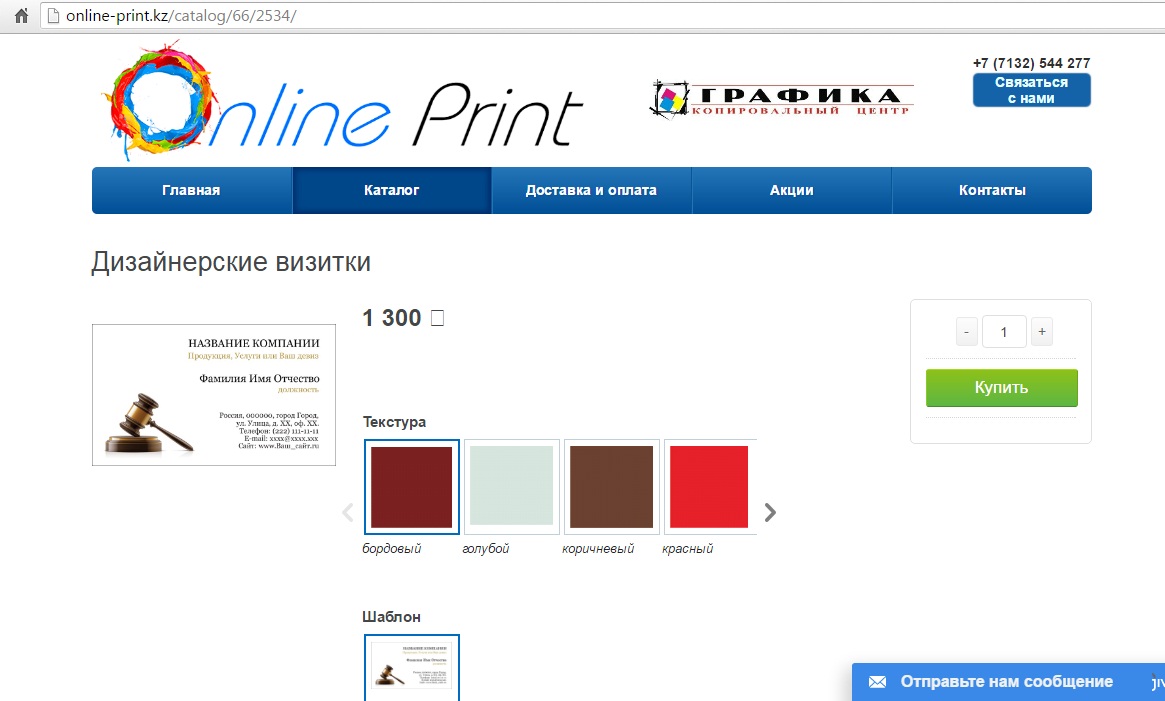Select the красный texture swatch

coord(710,487)
